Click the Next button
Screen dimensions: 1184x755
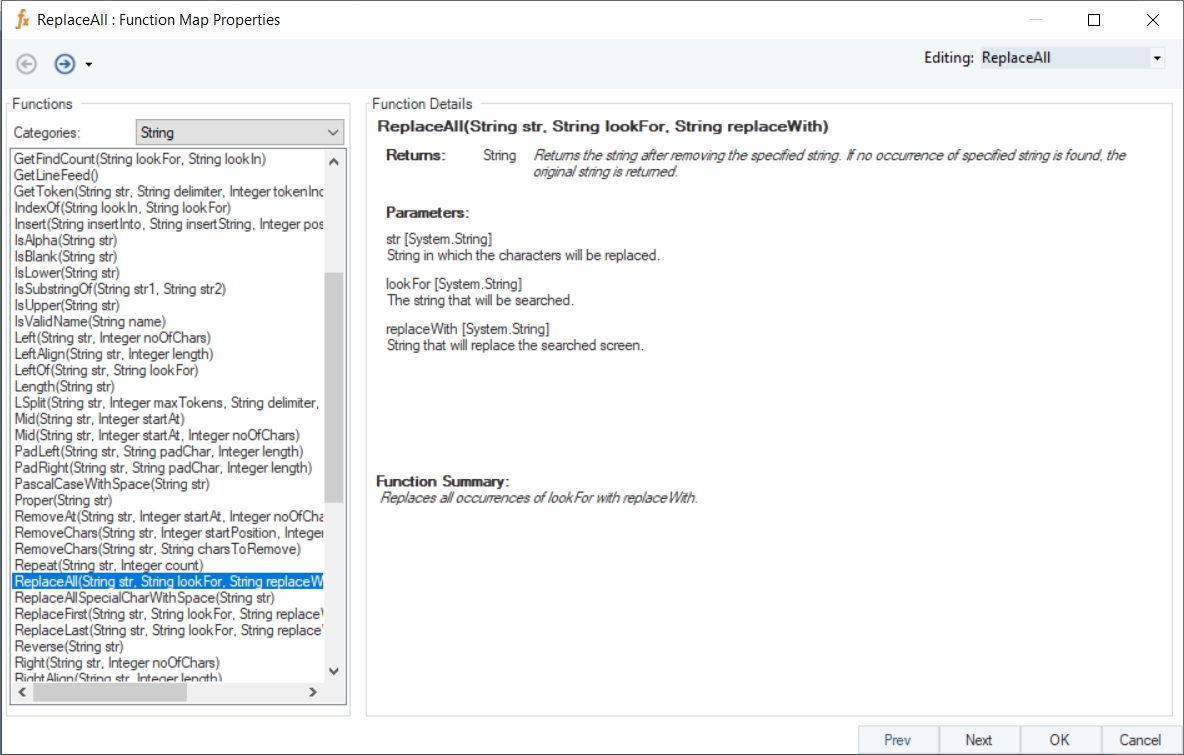click(978, 740)
